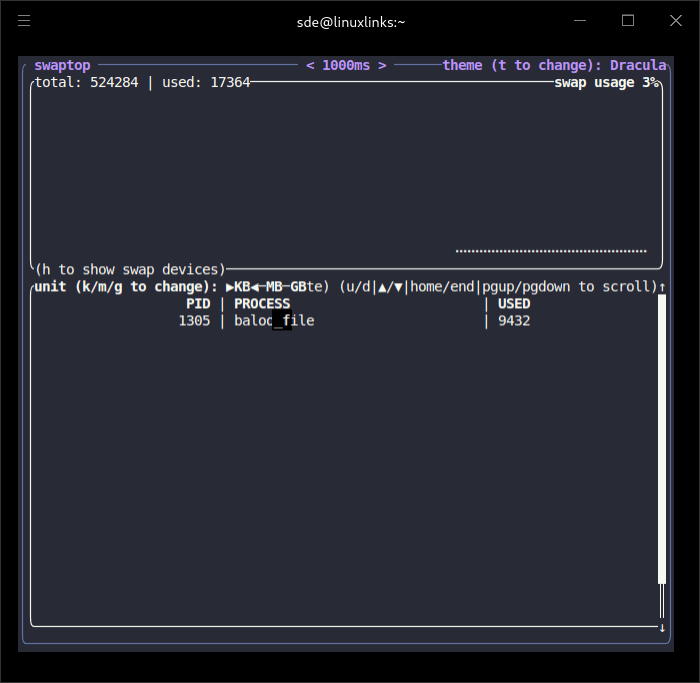Image resolution: width=700 pixels, height=683 pixels.
Task: Open the terminal hamburger menu
Action: (24, 21)
